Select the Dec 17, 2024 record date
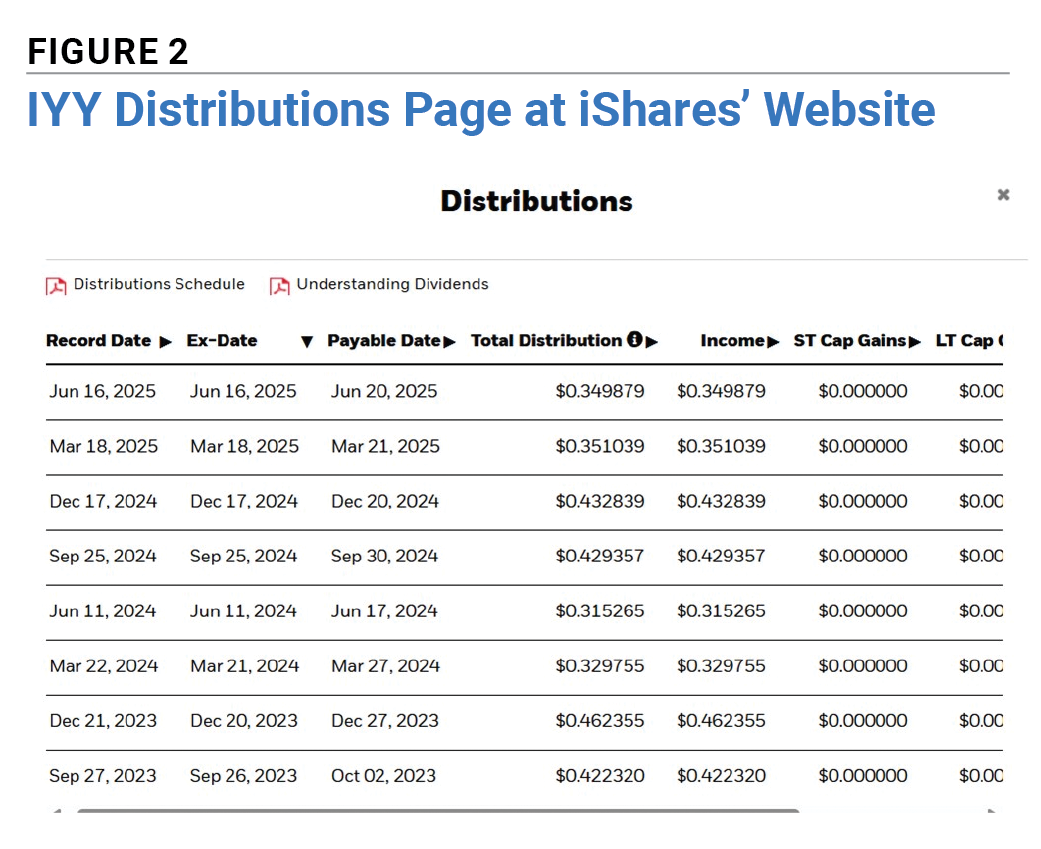 103,502
